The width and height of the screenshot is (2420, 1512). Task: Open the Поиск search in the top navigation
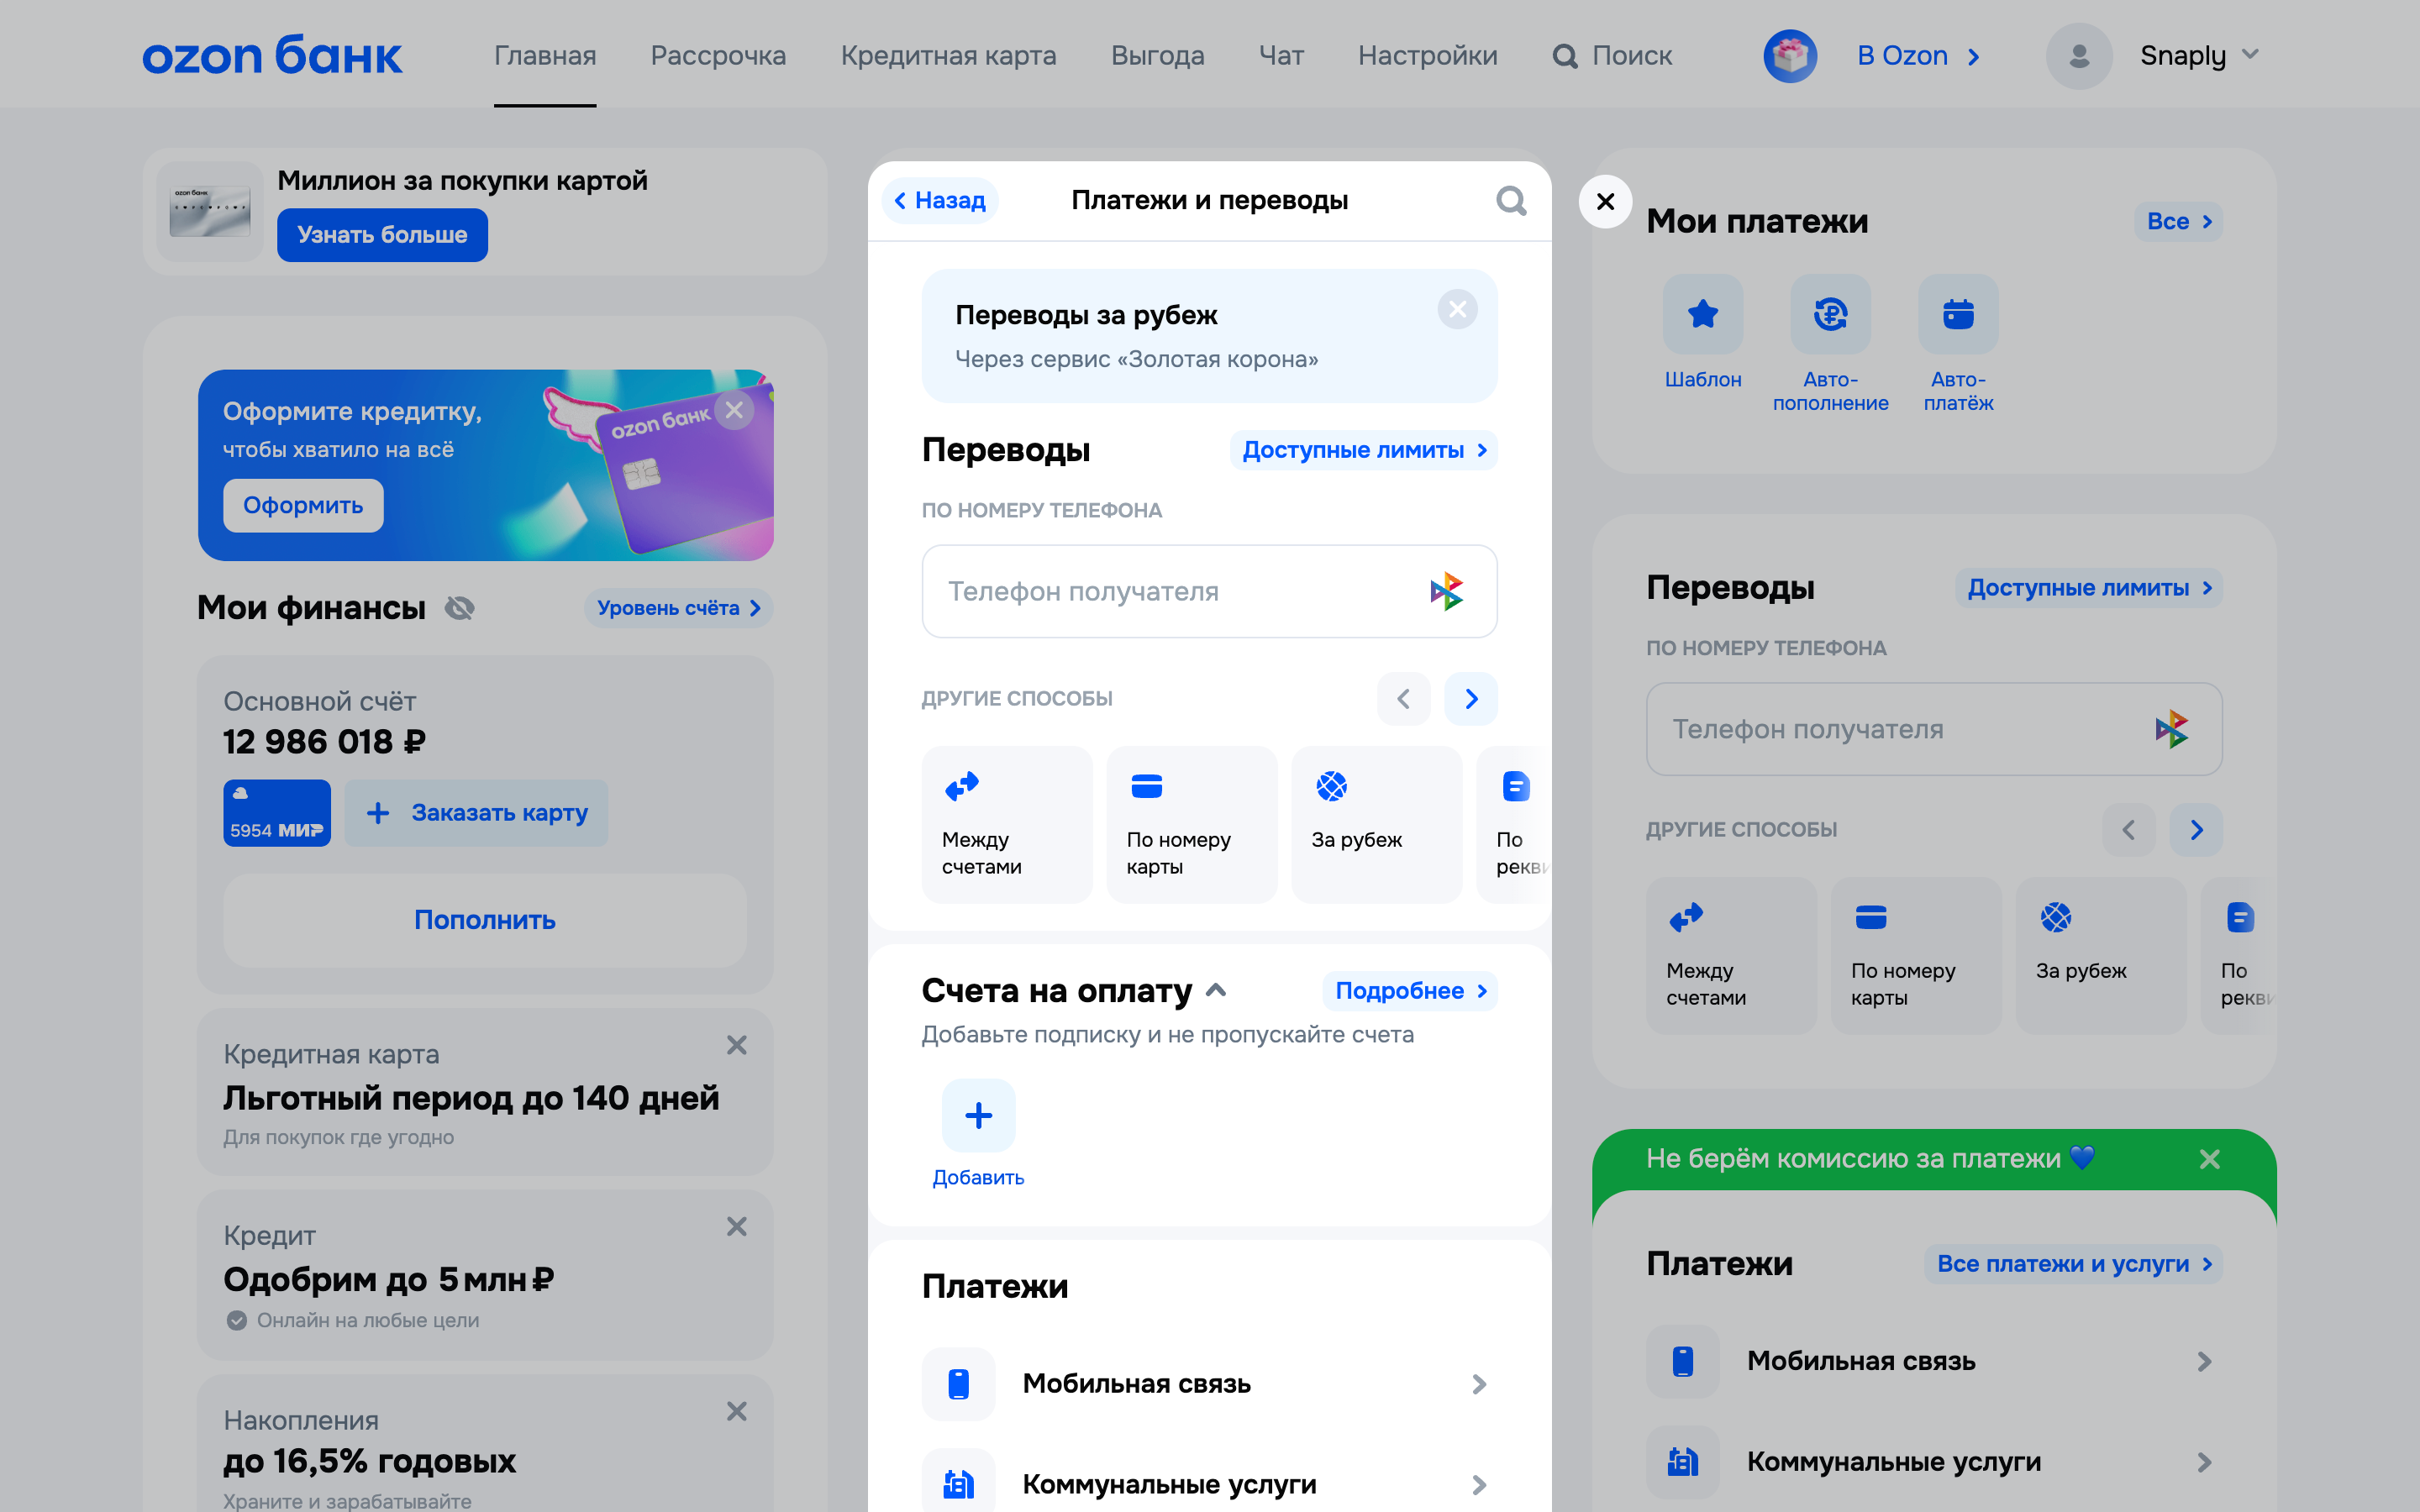(1612, 56)
